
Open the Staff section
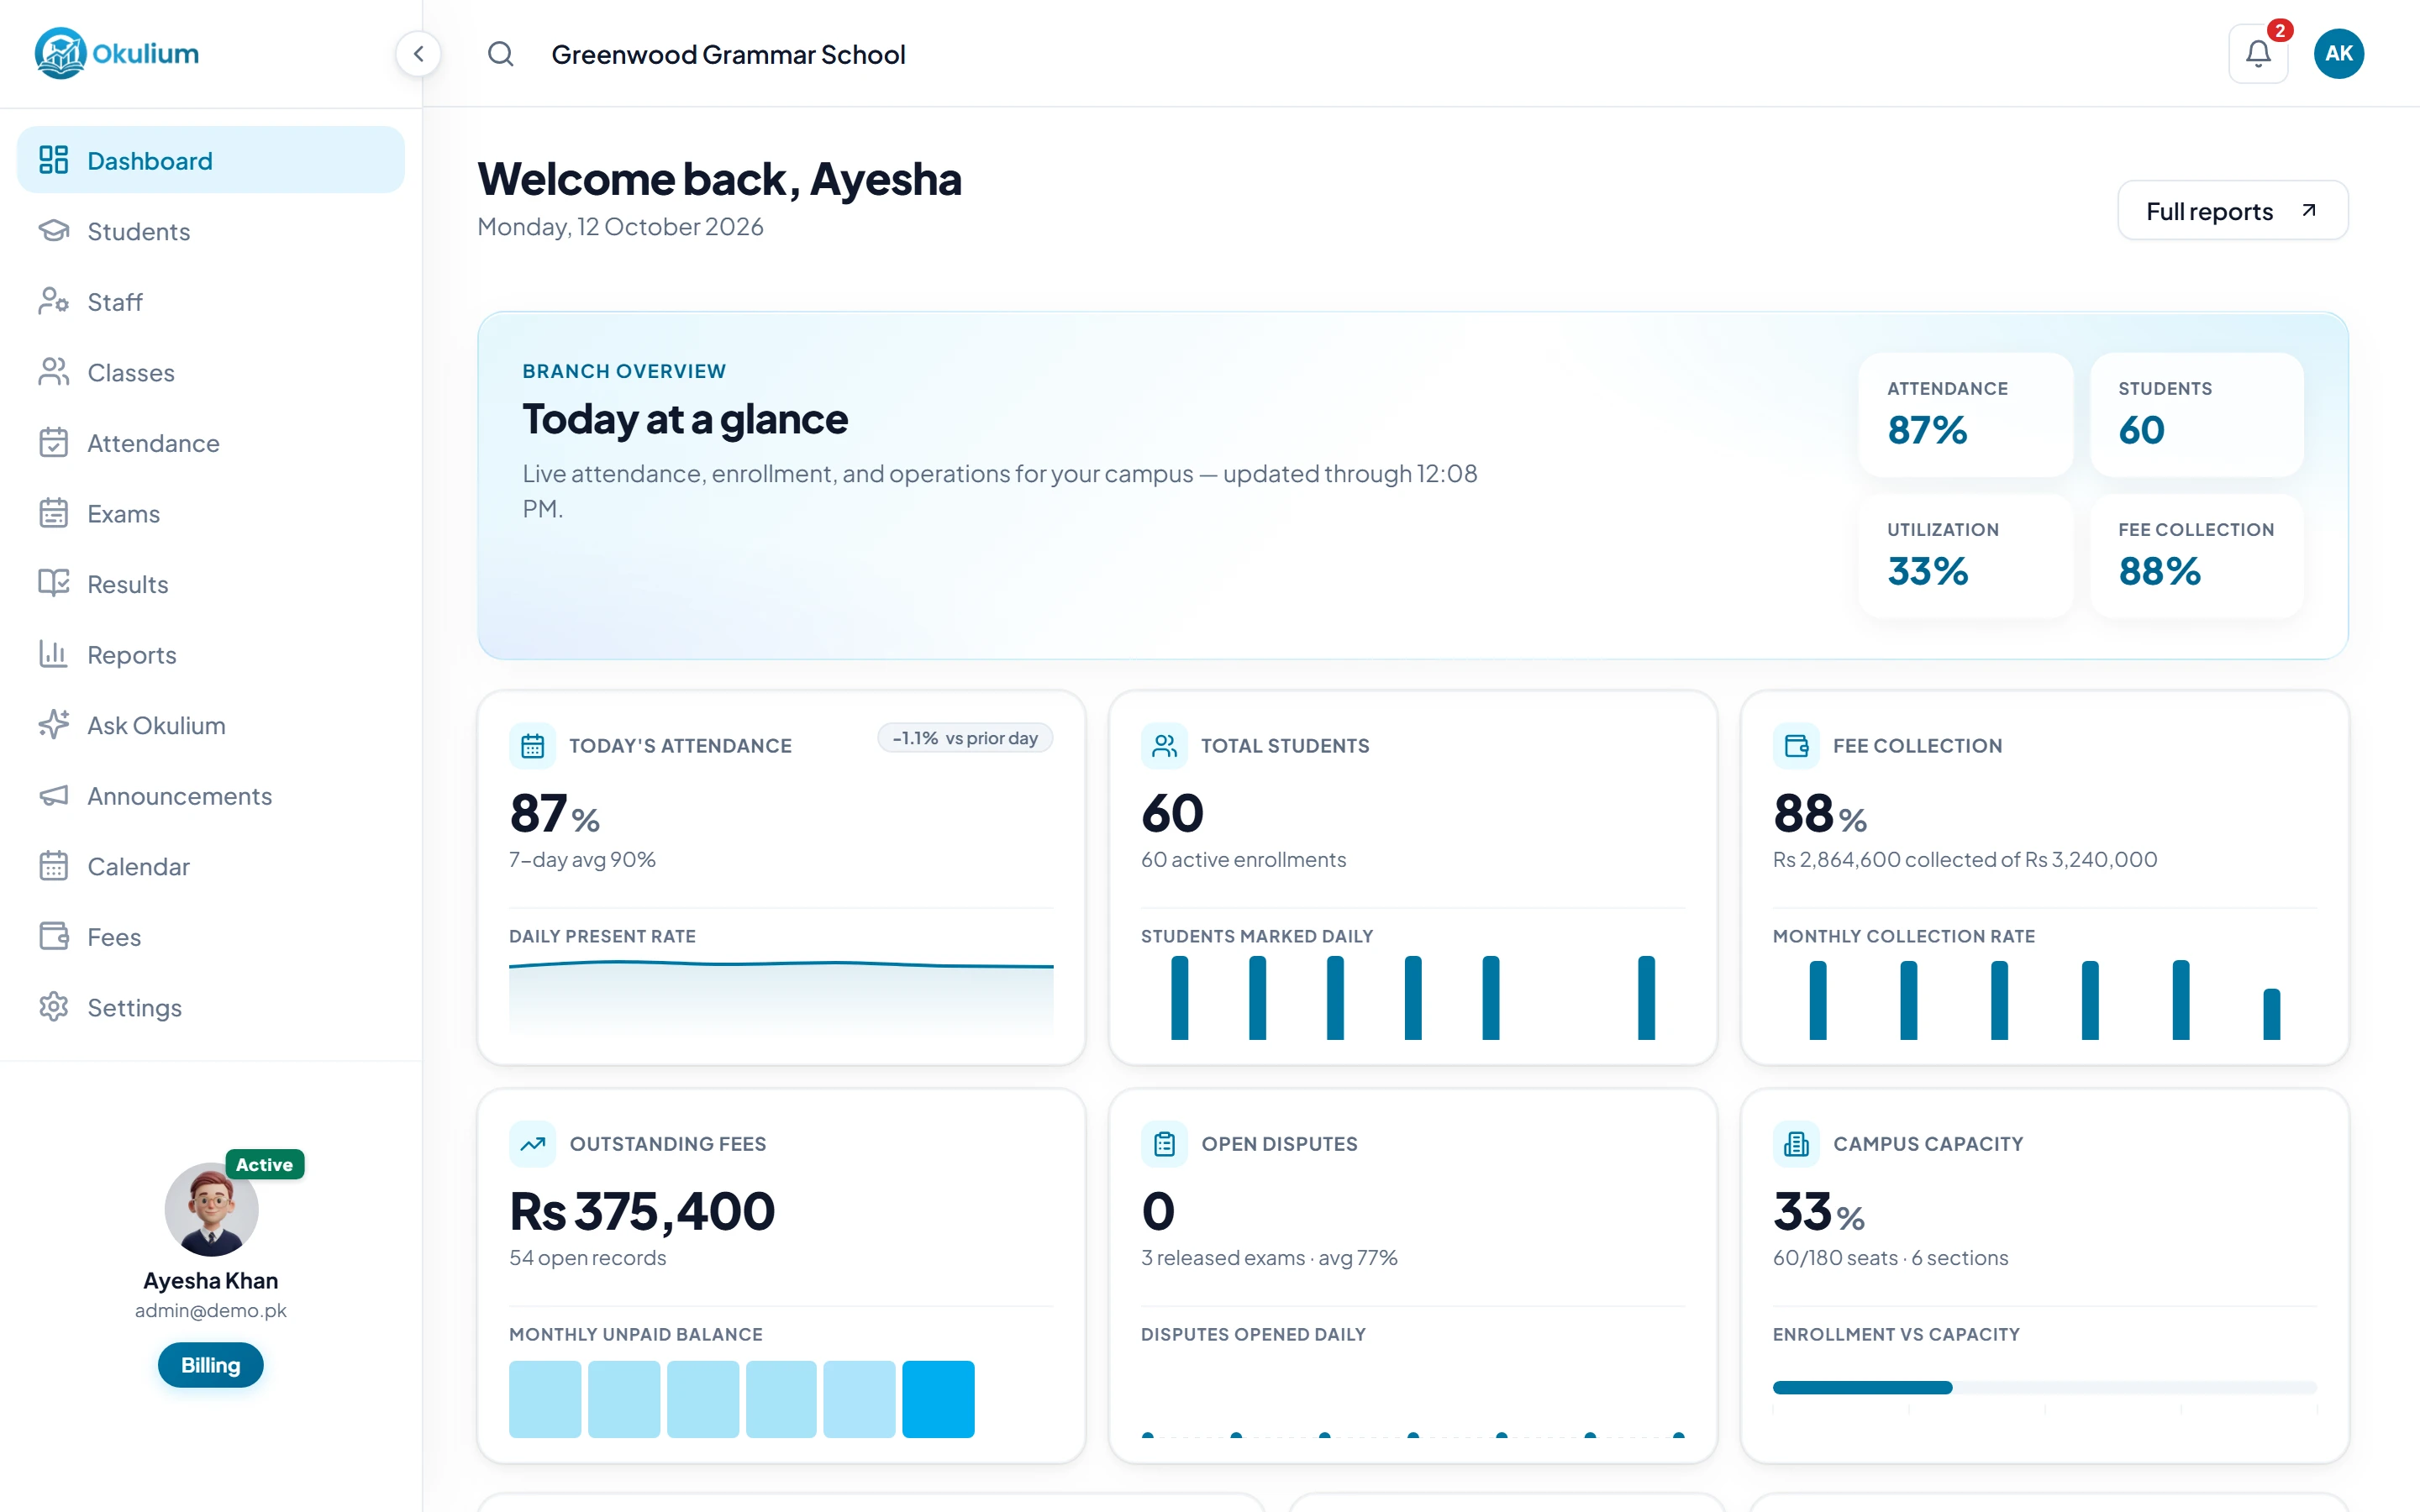click(211, 302)
